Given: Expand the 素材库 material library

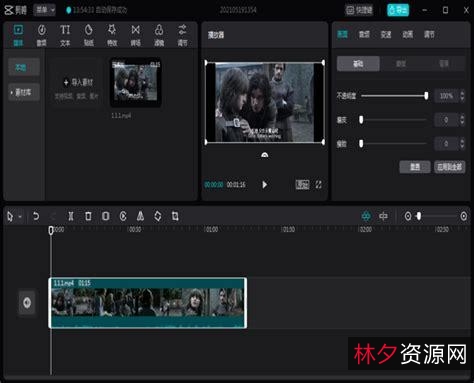Looking at the screenshot, I should [x=24, y=92].
